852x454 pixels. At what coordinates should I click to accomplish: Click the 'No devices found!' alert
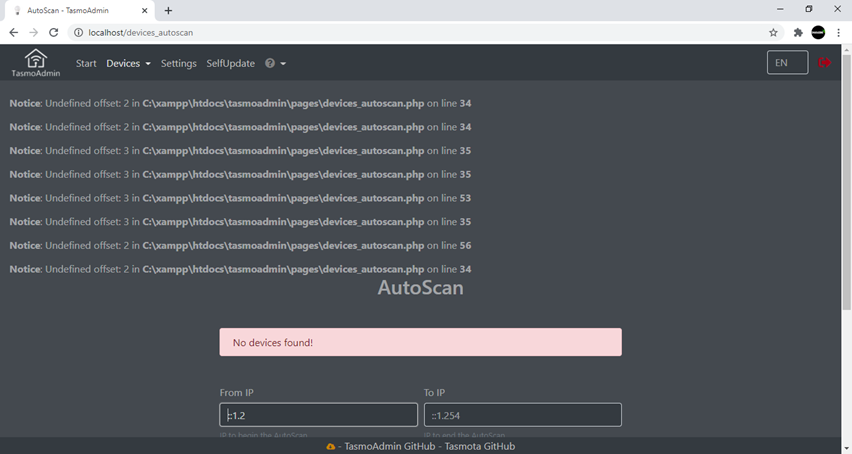[421, 342]
